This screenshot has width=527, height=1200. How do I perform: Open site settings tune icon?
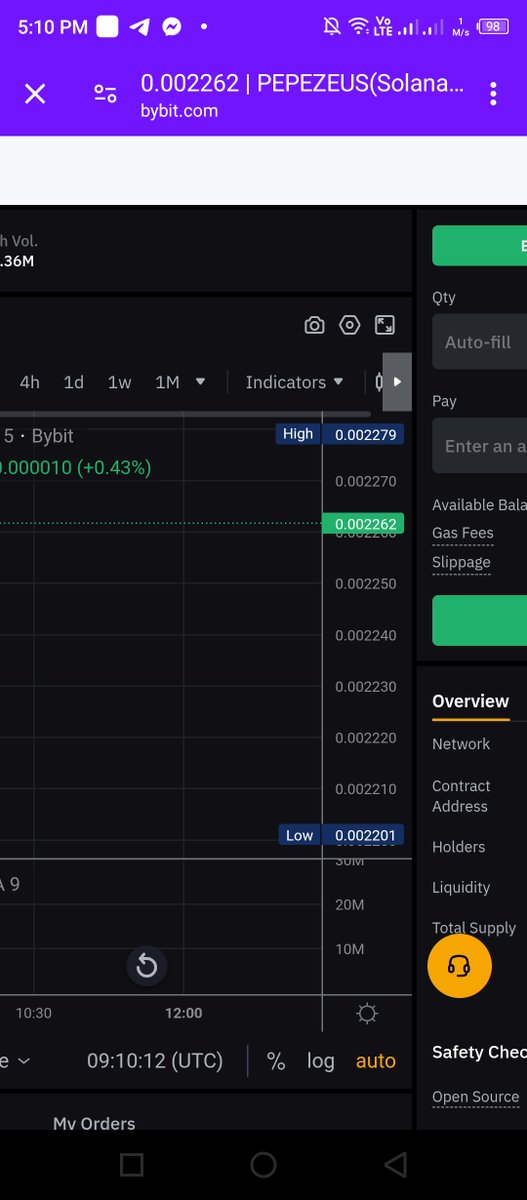(x=105, y=94)
